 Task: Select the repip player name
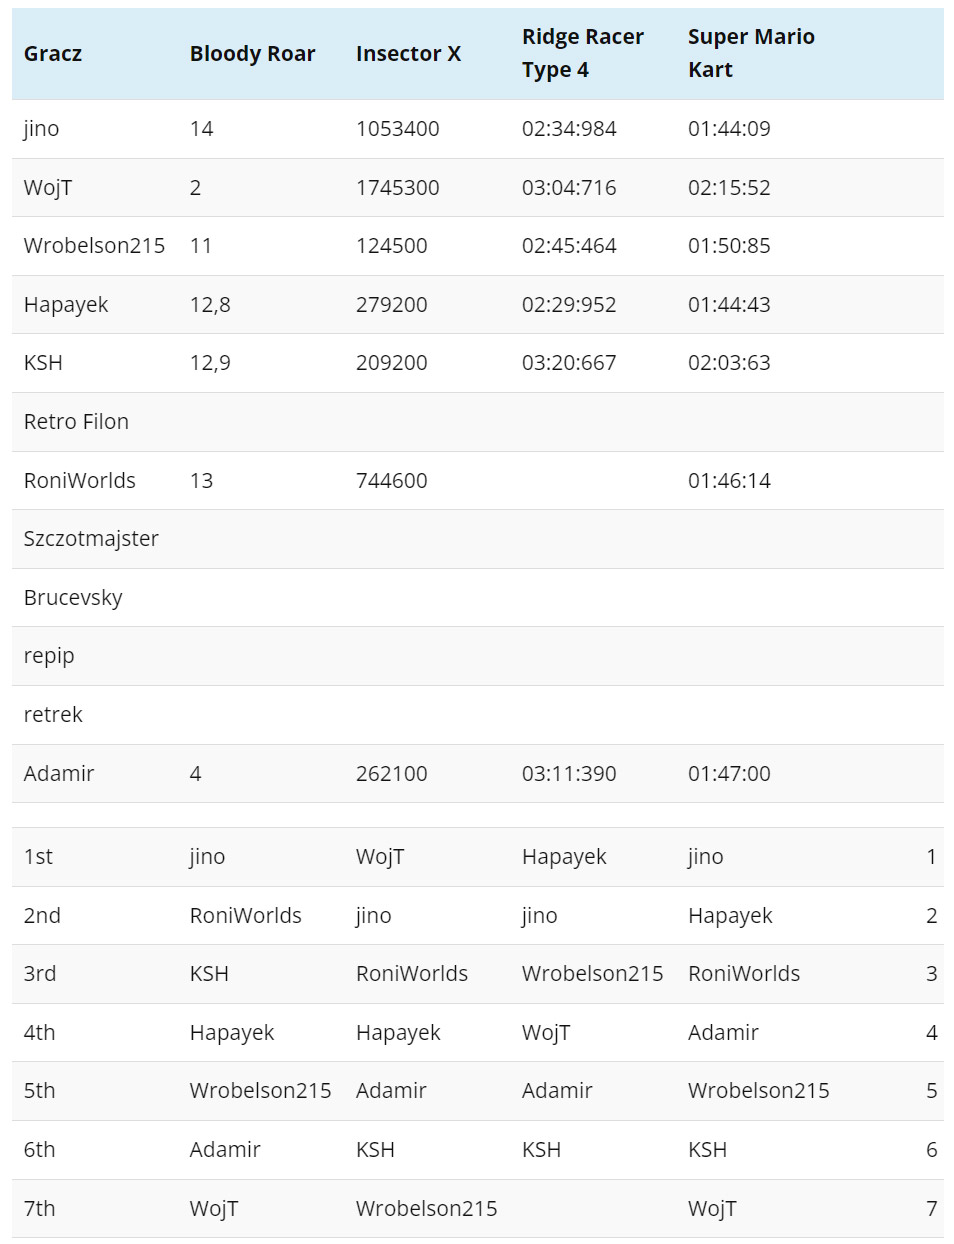(x=49, y=656)
